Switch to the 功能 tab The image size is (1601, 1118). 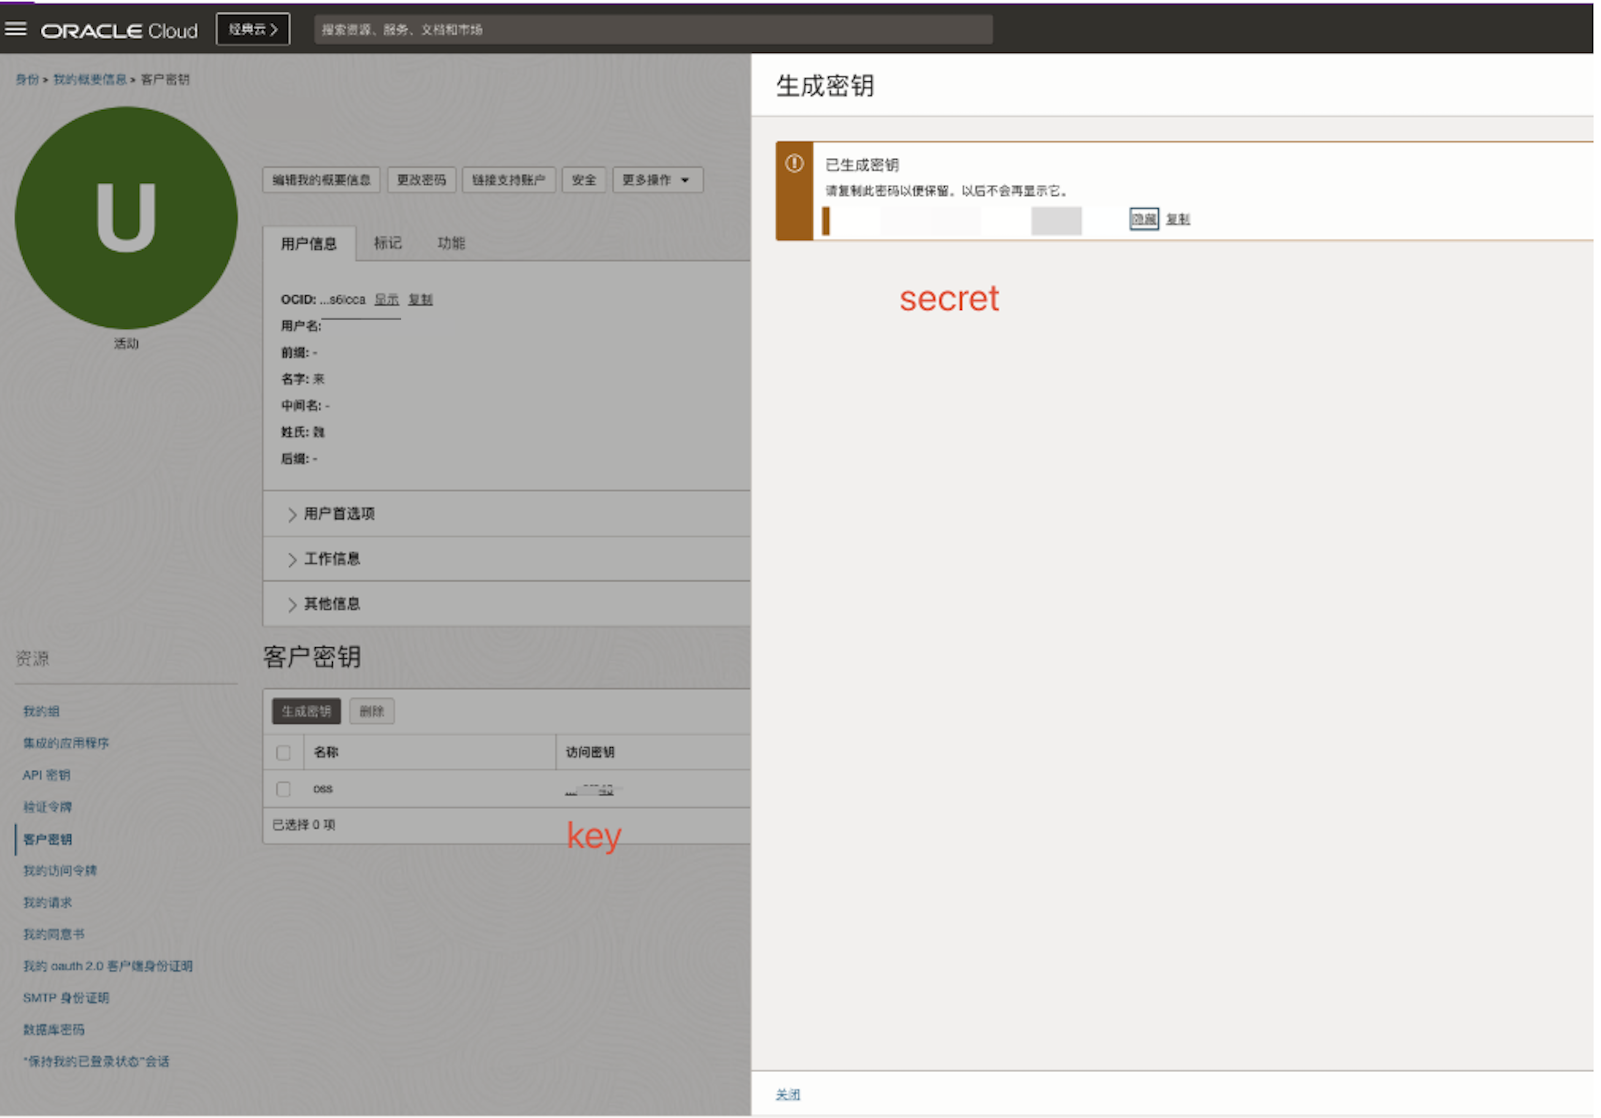point(453,242)
